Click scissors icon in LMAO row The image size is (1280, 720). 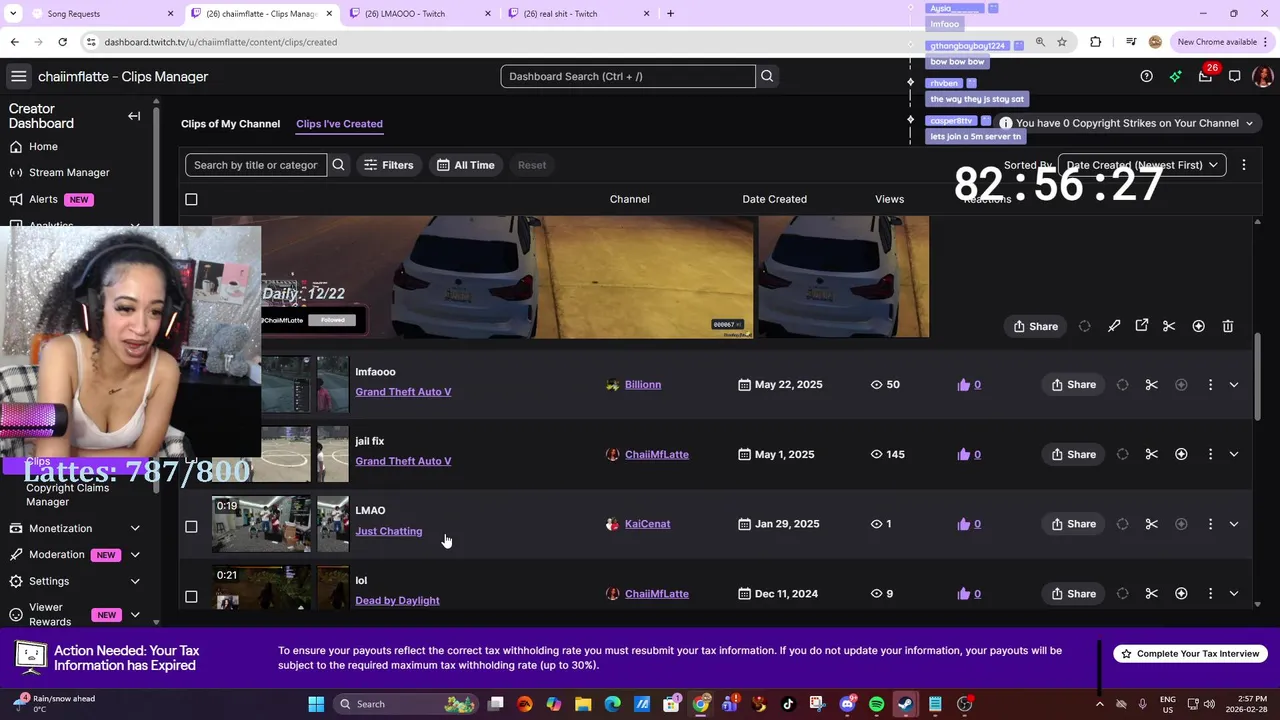(x=1152, y=524)
